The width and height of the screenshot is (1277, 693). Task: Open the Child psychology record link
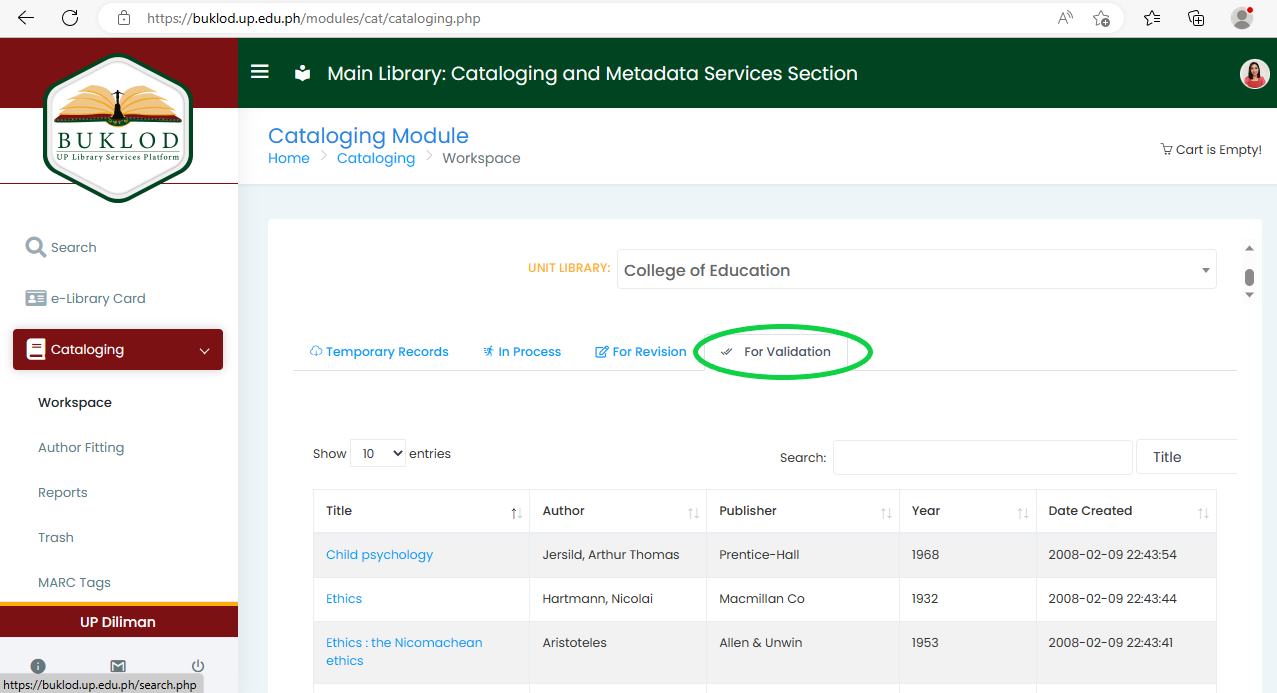coord(379,555)
